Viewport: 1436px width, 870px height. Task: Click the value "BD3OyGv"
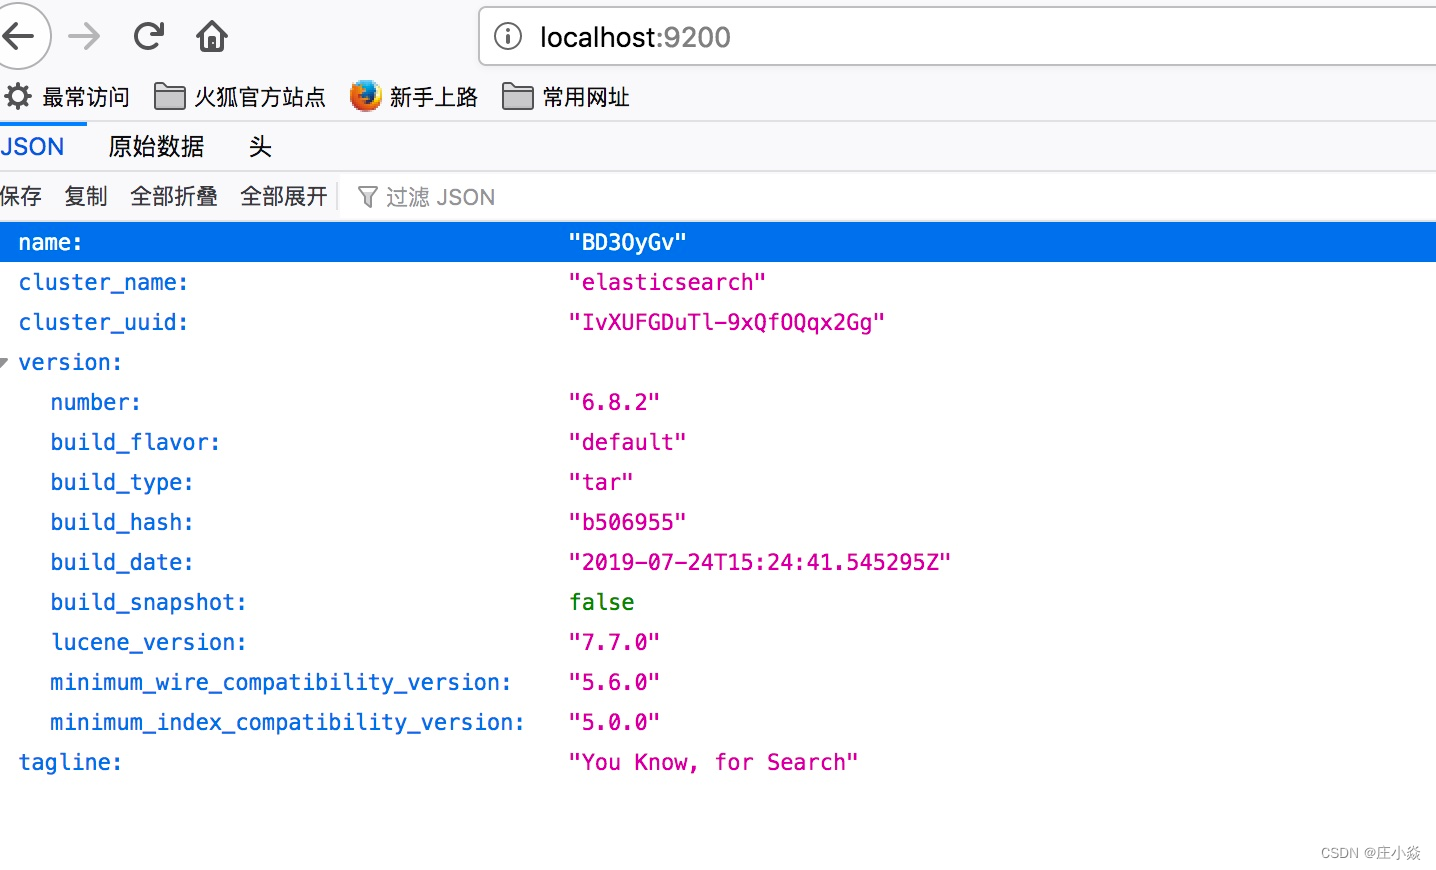pos(627,242)
